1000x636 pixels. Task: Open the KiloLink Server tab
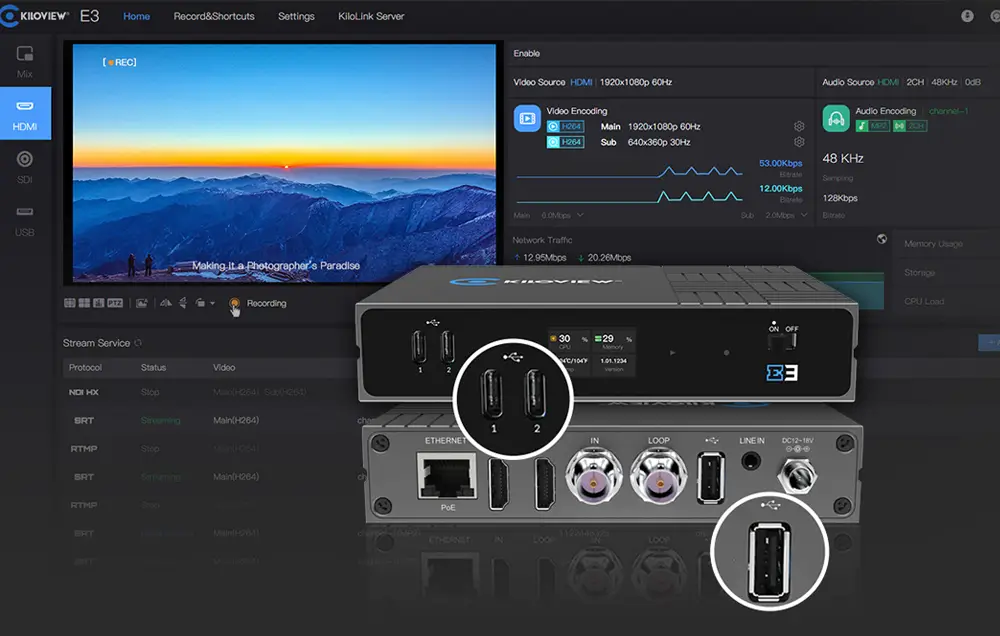coord(371,16)
